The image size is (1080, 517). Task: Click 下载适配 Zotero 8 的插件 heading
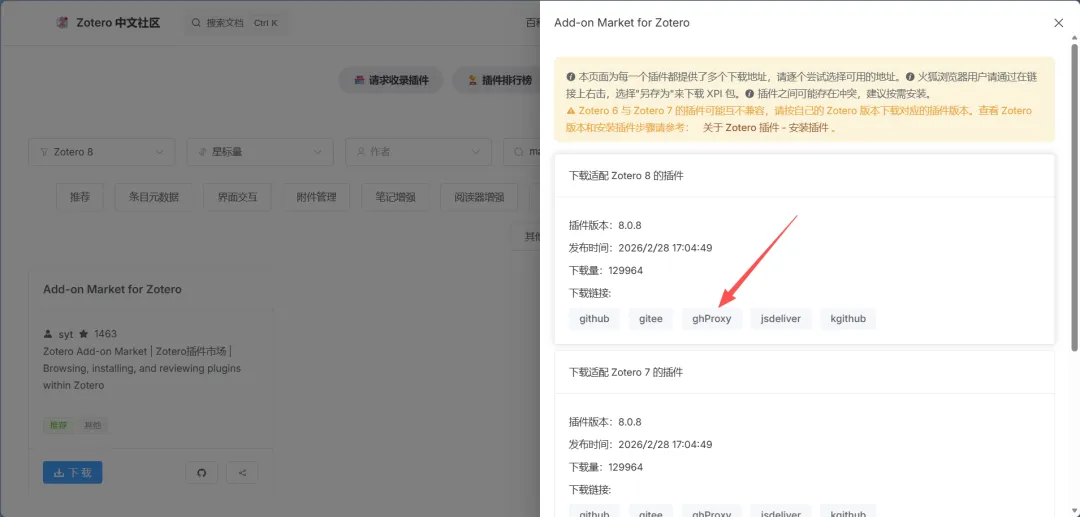pos(626,176)
